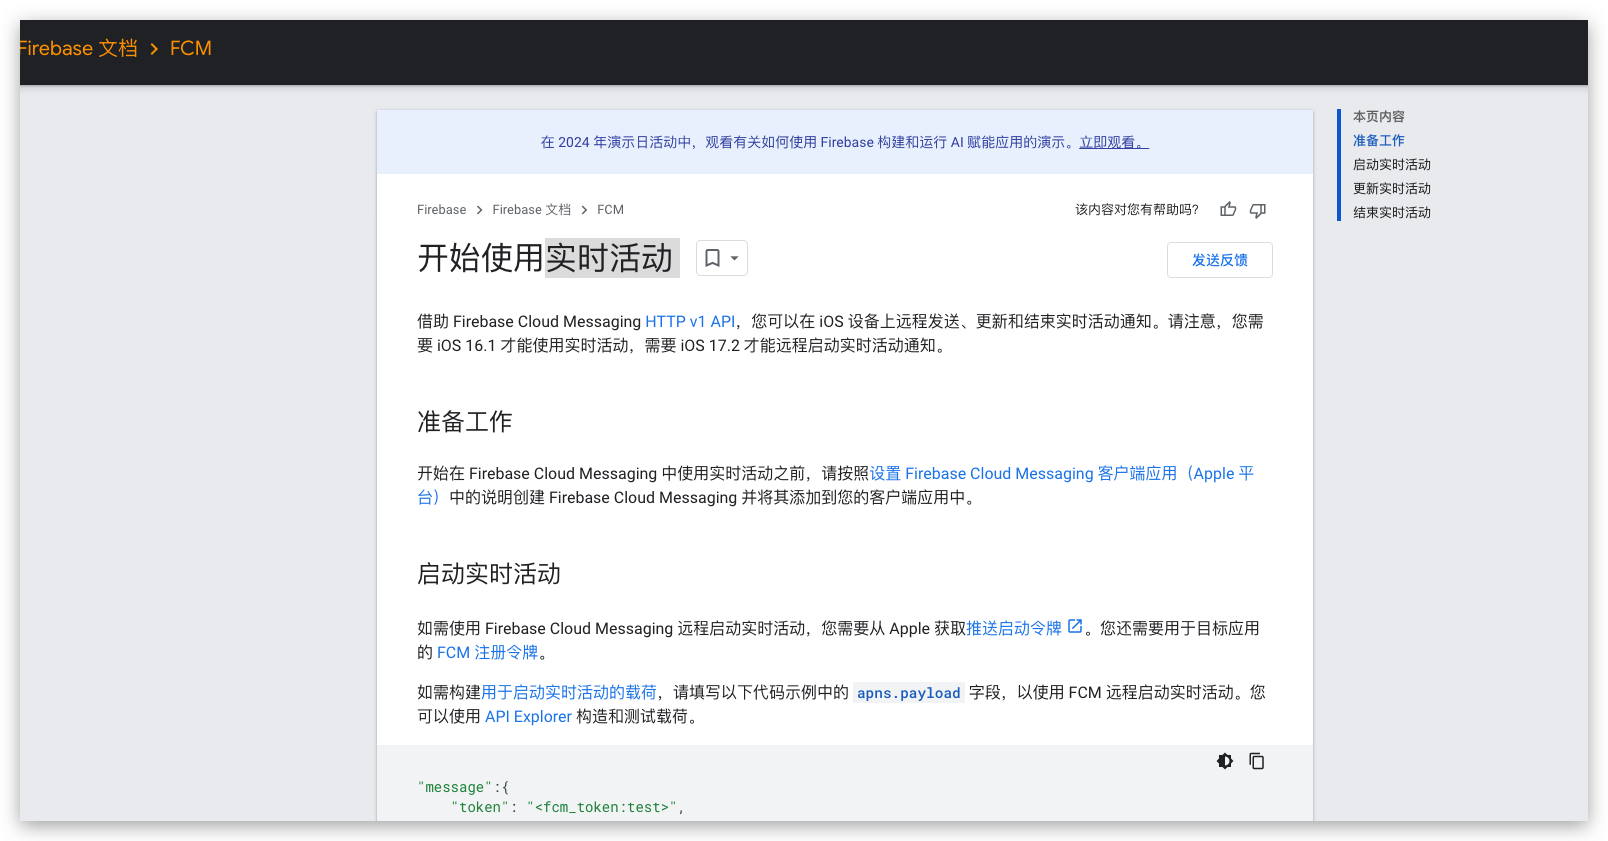Viewport: 1608px width, 841px height.
Task: Jump to 结束实时活动 in page contents
Action: [1391, 213]
